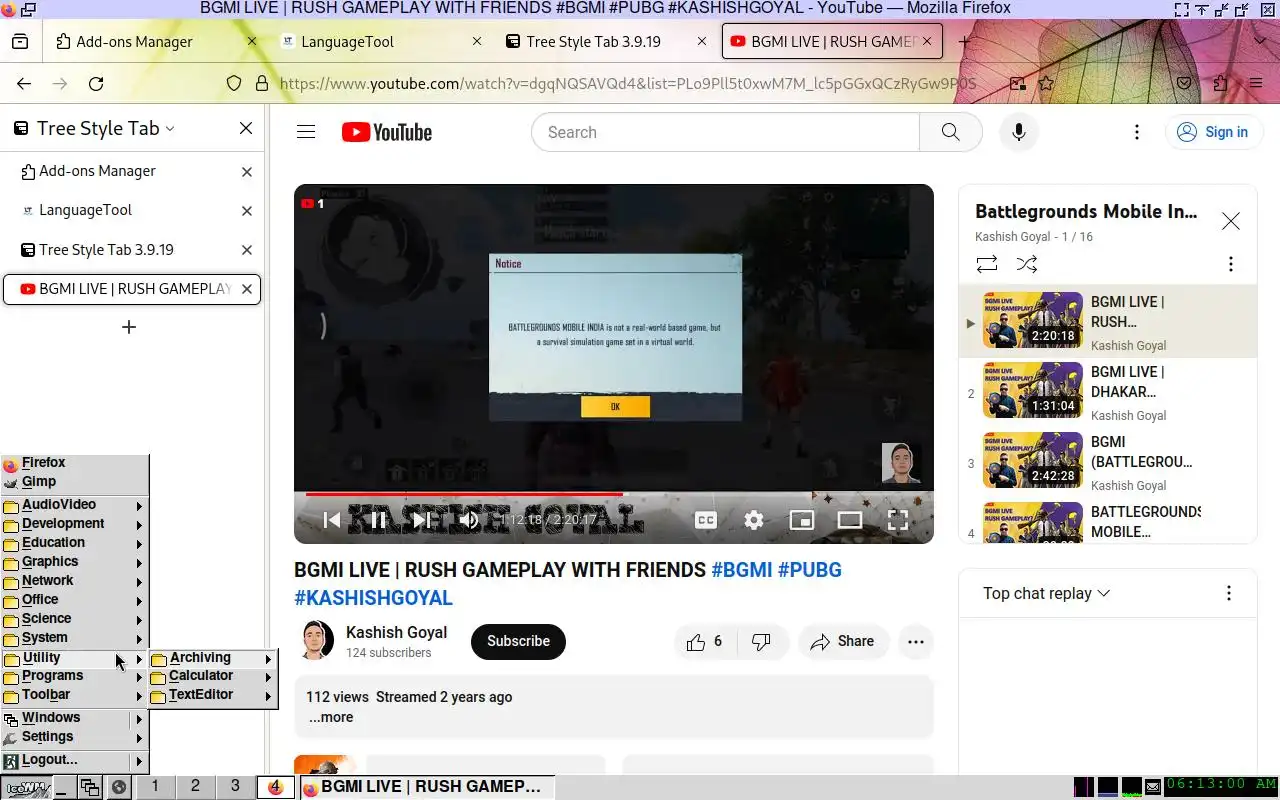
Task: Open video player settings gear
Action: (754, 520)
